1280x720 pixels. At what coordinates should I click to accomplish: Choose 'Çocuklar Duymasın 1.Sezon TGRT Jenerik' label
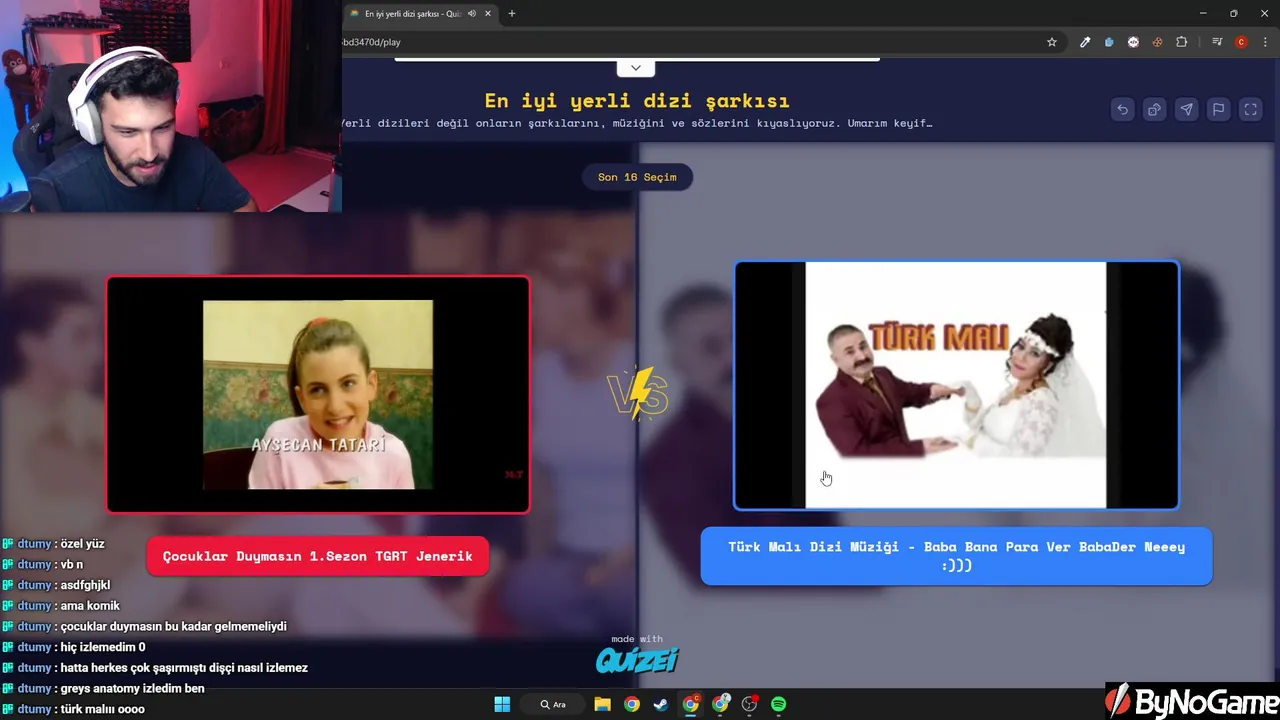coord(318,556)
